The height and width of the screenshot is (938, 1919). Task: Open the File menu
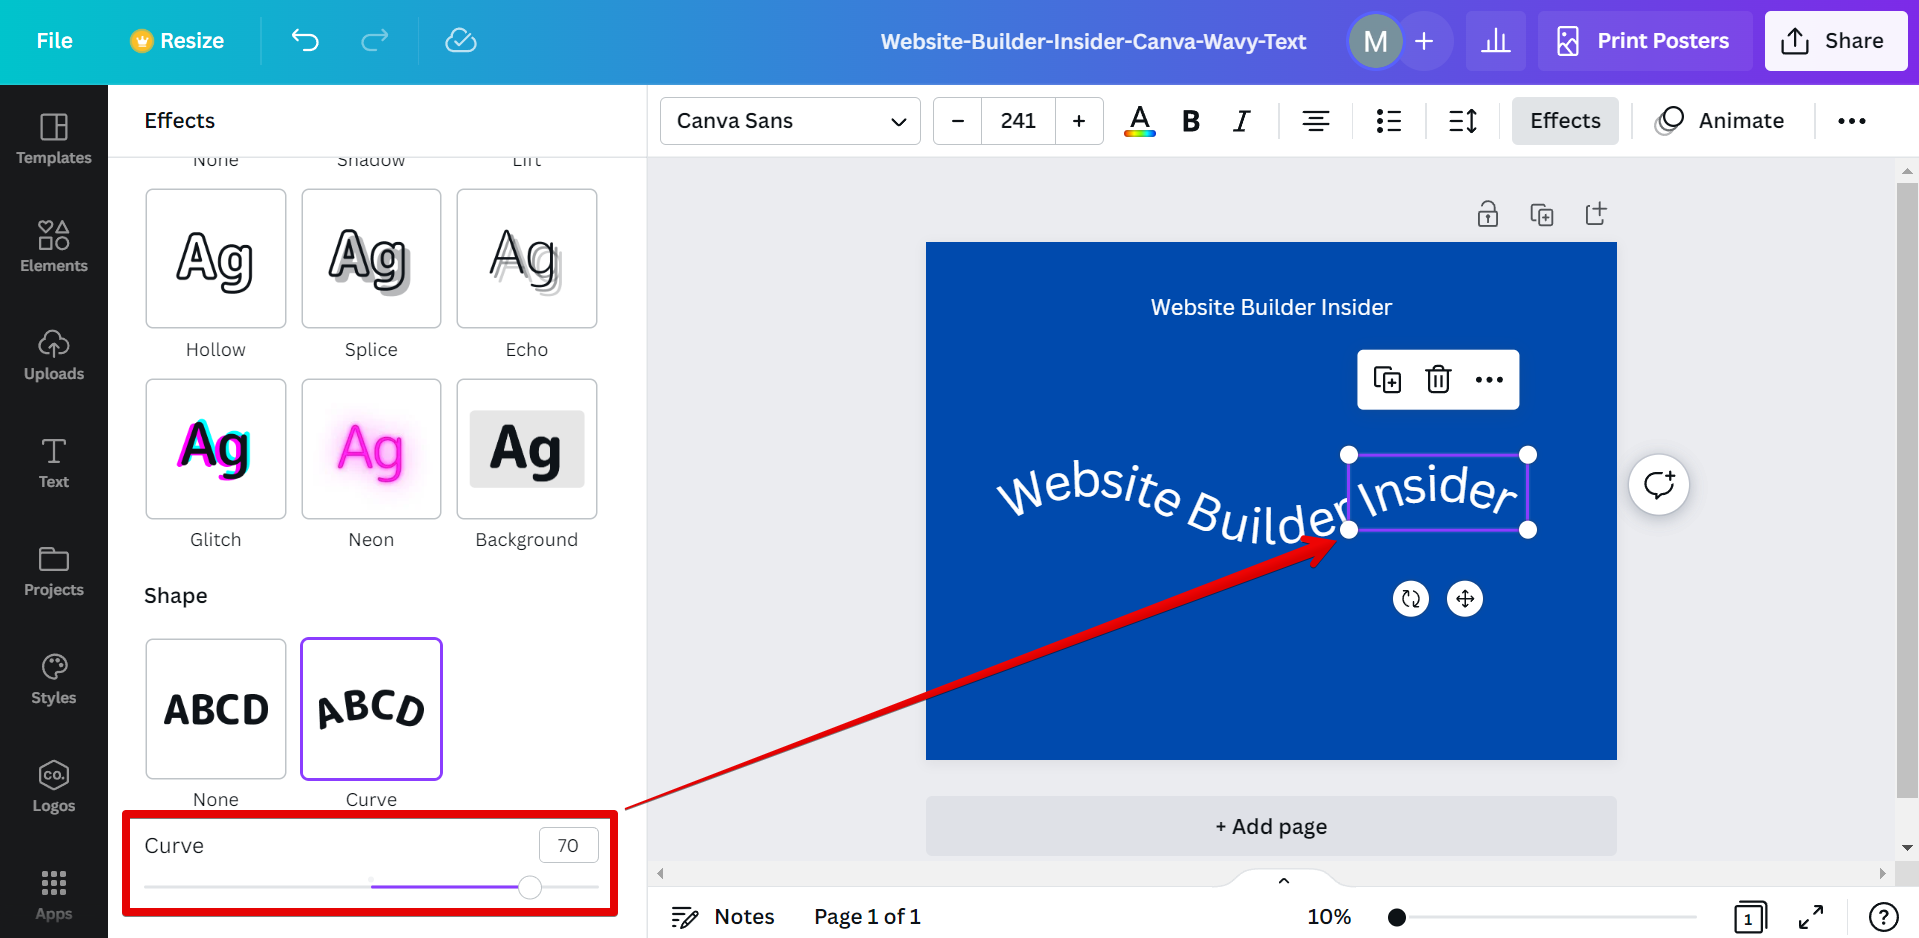(54, 41)
